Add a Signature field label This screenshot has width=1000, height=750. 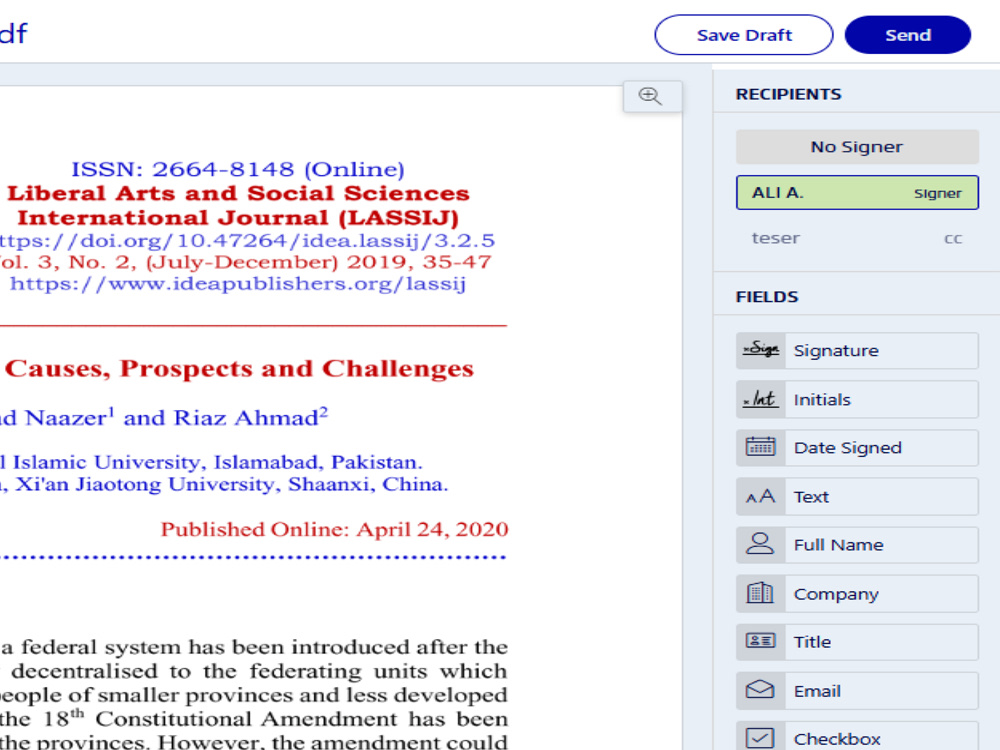click(x=836, y=350)
